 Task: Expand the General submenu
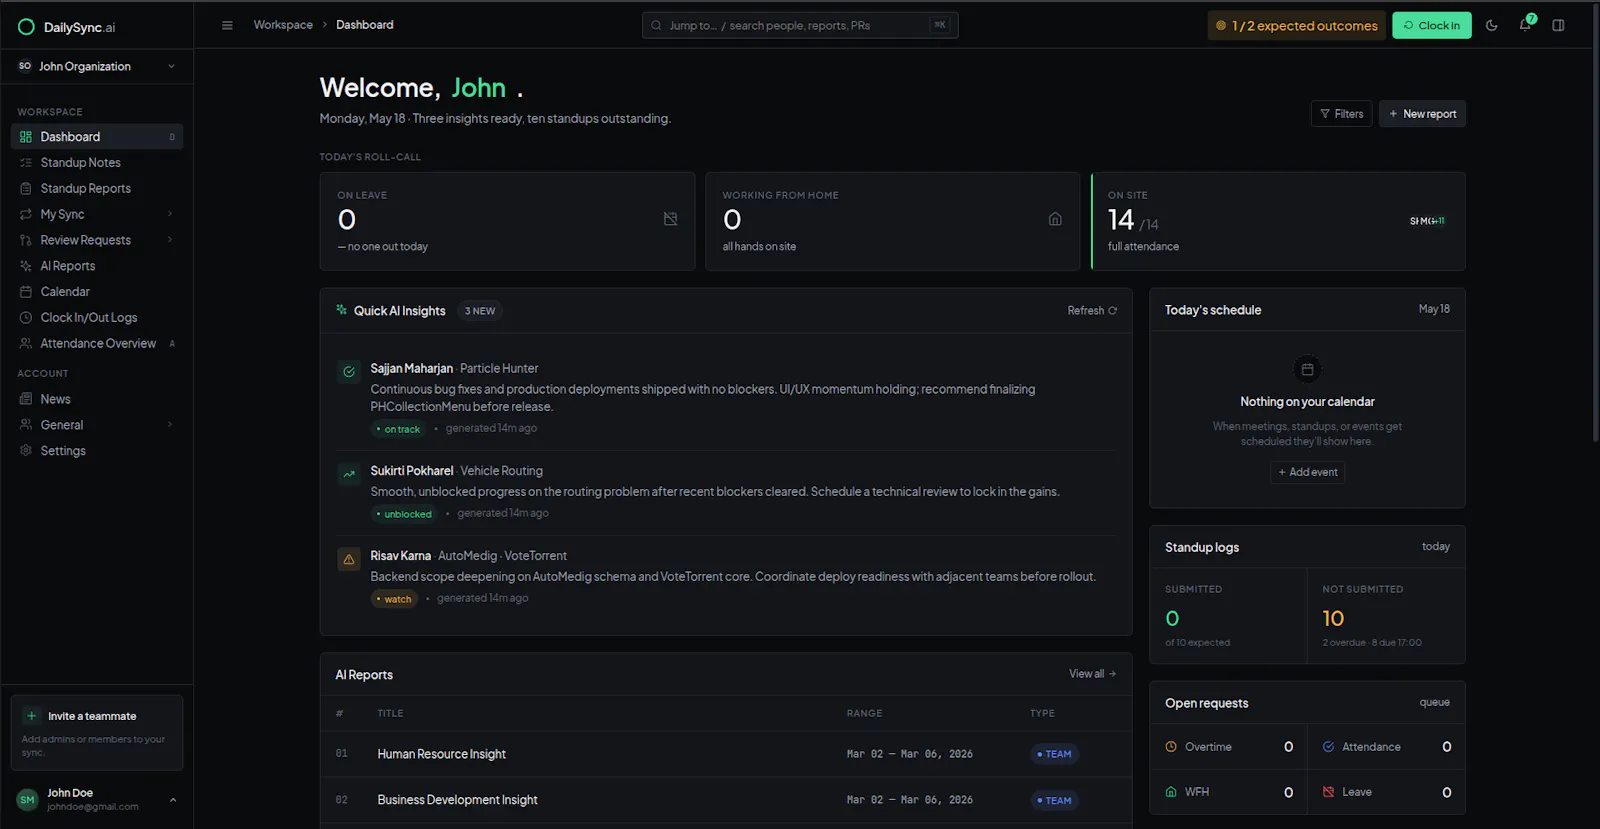(x=170, y=425)
